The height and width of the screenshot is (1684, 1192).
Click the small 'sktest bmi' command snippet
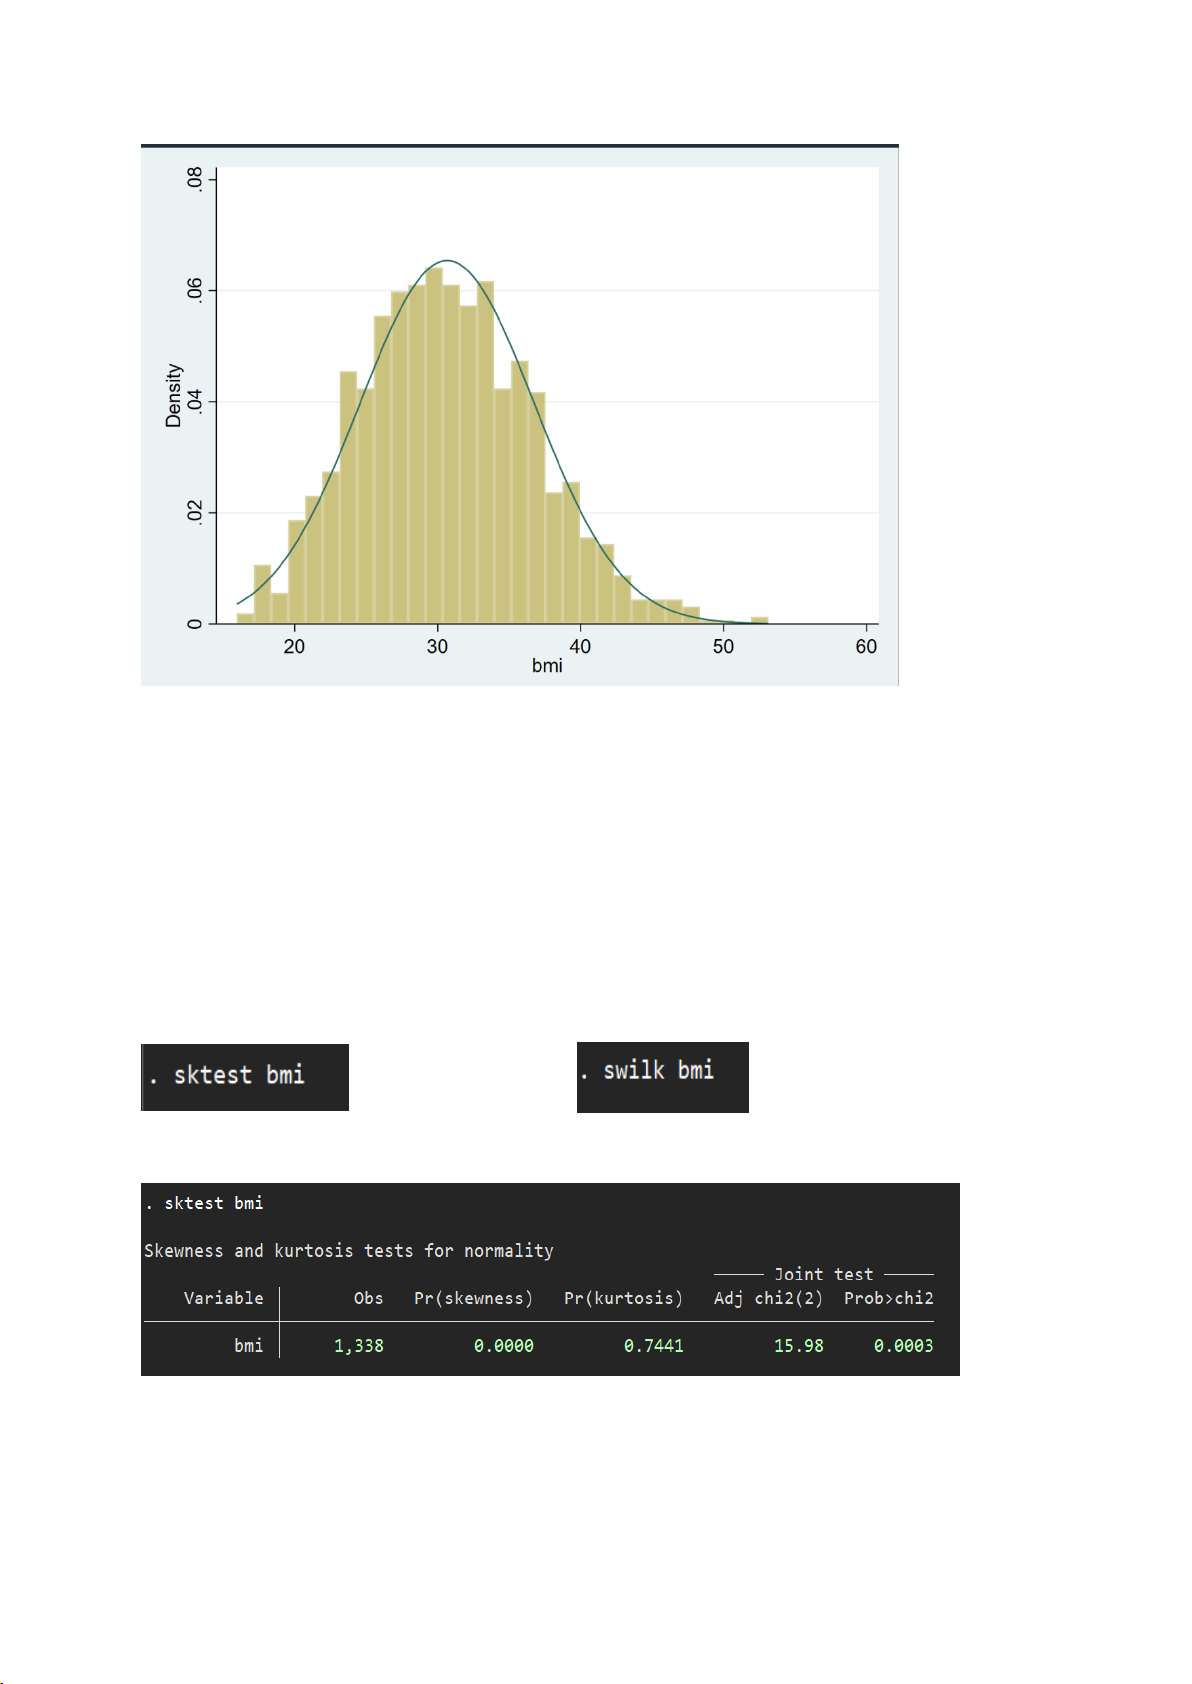click(x=245, y=1076)
